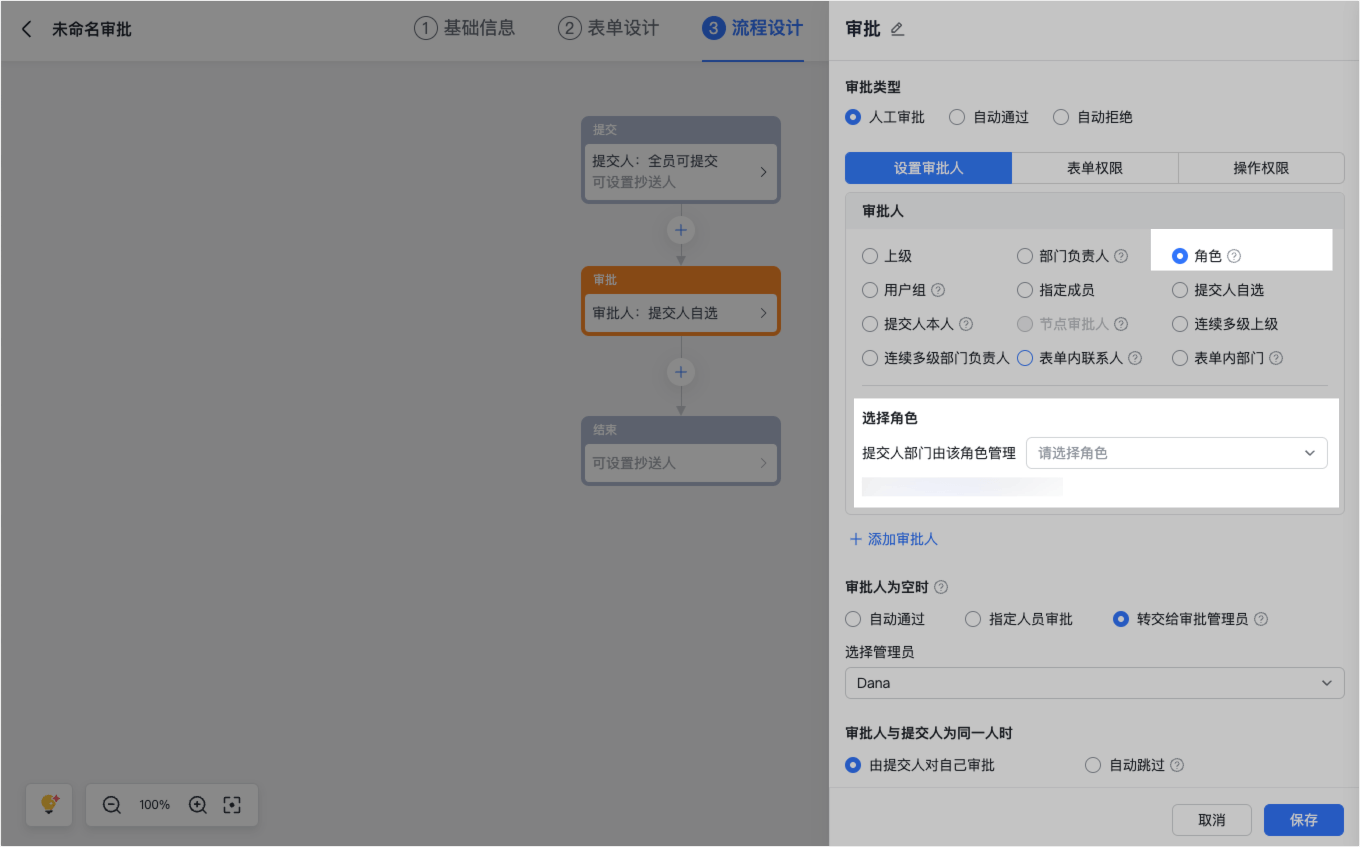Expand the 提交人：全员可提交 node chevron
The height and width of the screenshot is (847, 1360).
763,172
